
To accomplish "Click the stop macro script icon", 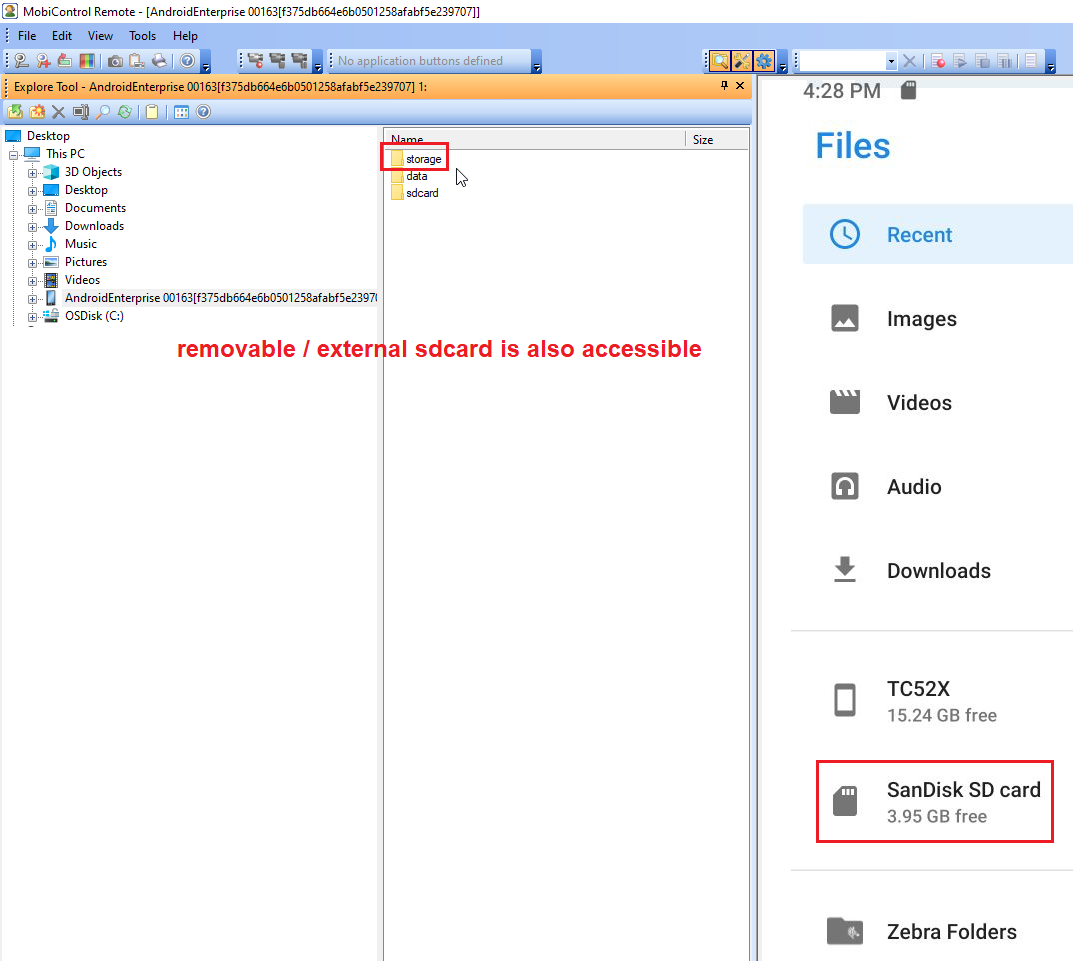I will 982,61.
